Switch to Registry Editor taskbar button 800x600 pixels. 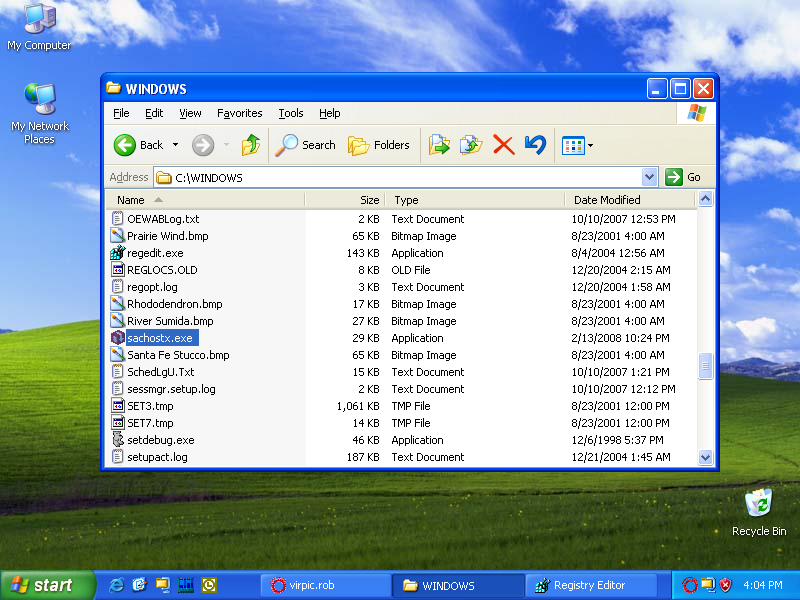590,585
